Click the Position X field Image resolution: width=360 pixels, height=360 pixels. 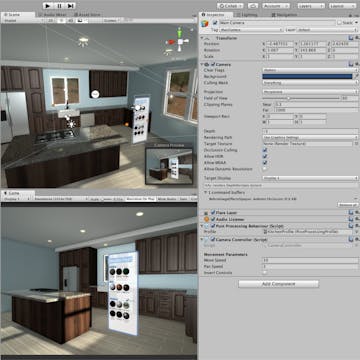coord(279,44)
